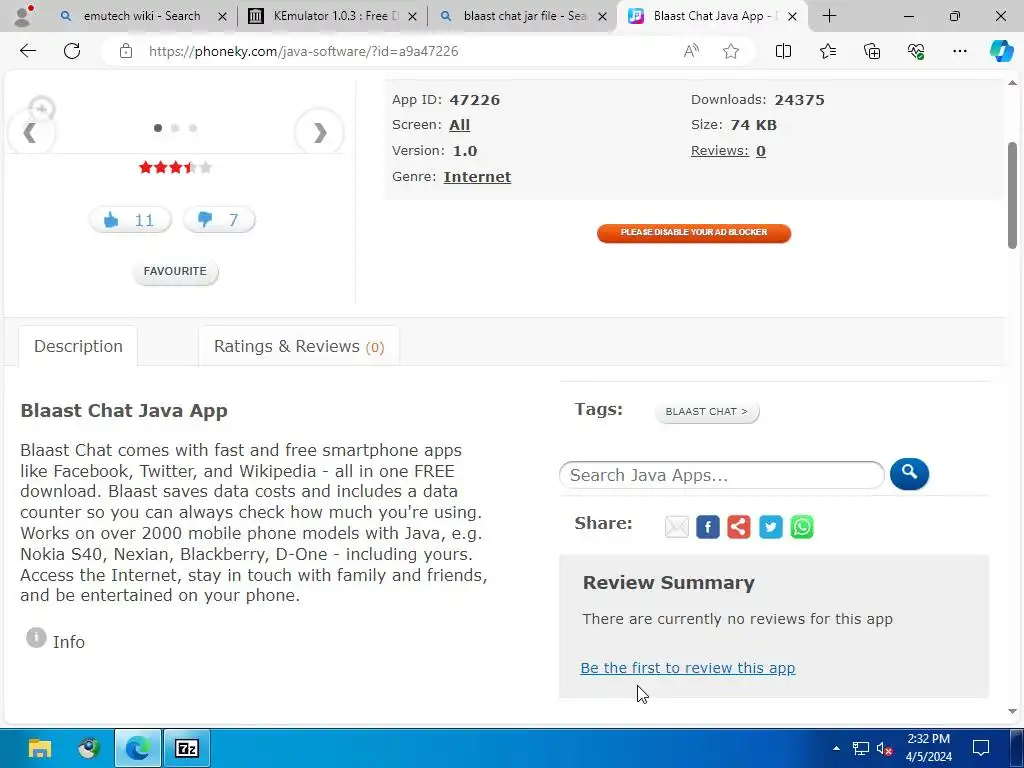Go to previous screenshot arrow
Screen dimensions: 1024x768
(x=29, y=133)
